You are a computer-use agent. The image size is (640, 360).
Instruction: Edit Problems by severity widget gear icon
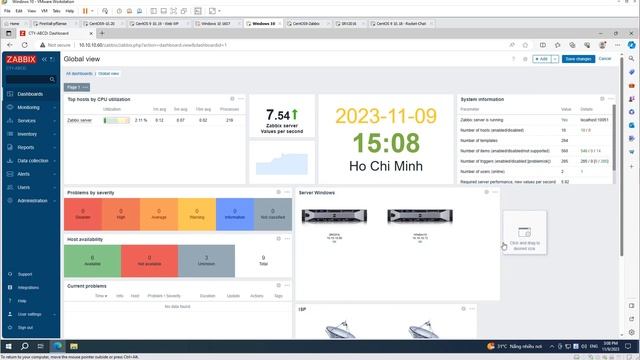point(279,192)
